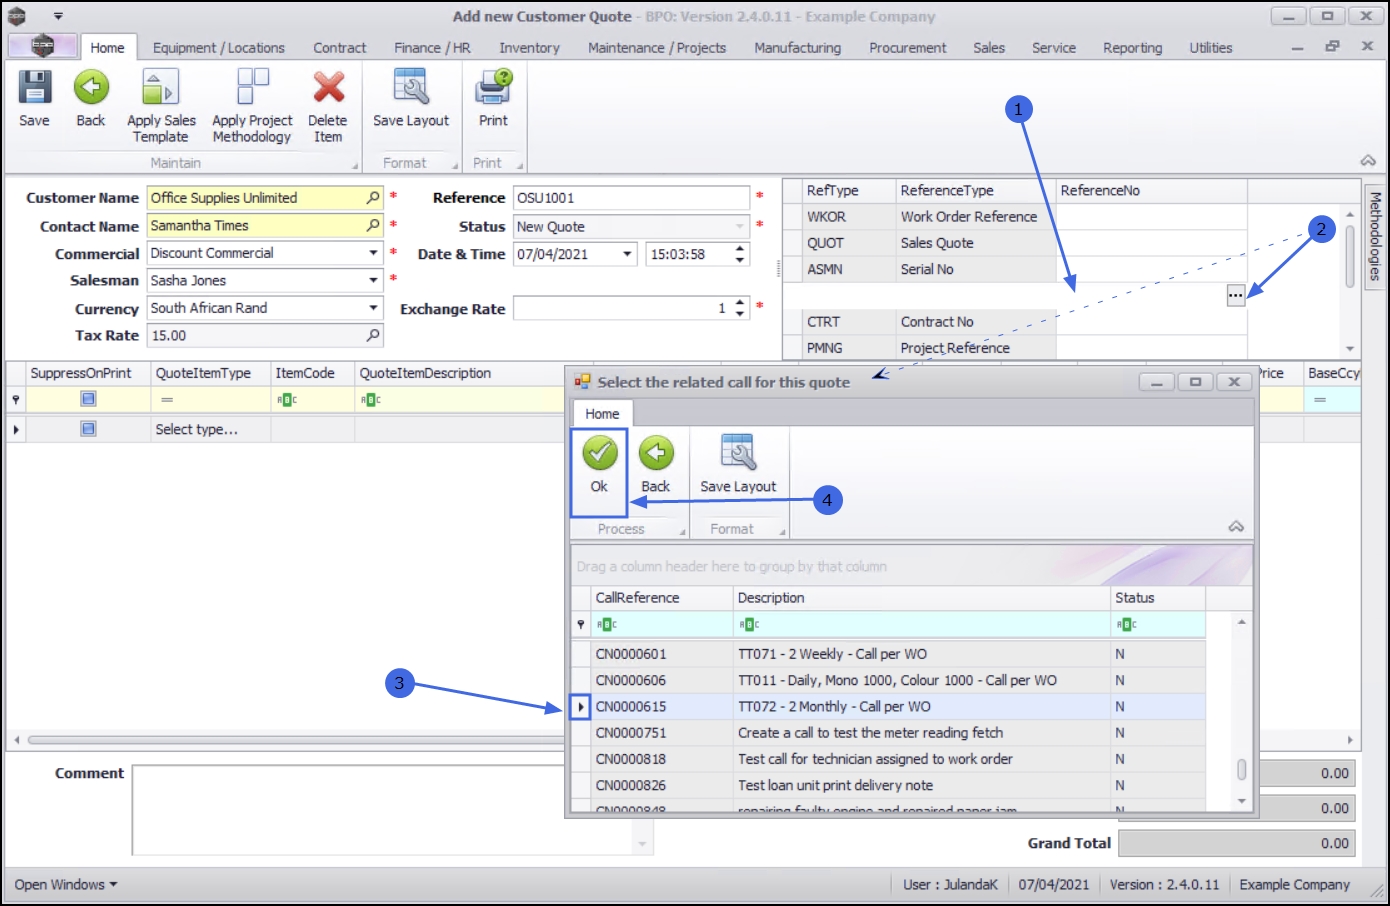The width and height of the screenshot is (1390, 906).
Task: Open the Open Windows menu
Action: coord(66,885)
